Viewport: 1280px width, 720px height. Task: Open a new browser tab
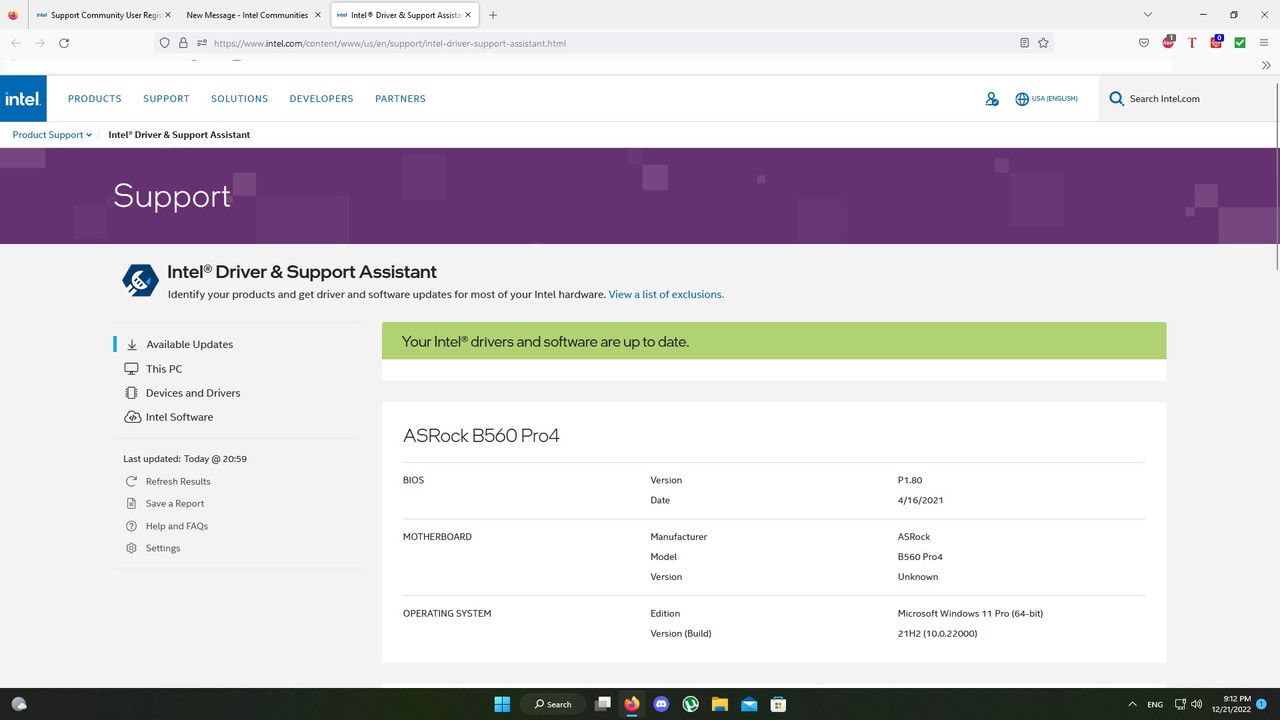point(493,15)
